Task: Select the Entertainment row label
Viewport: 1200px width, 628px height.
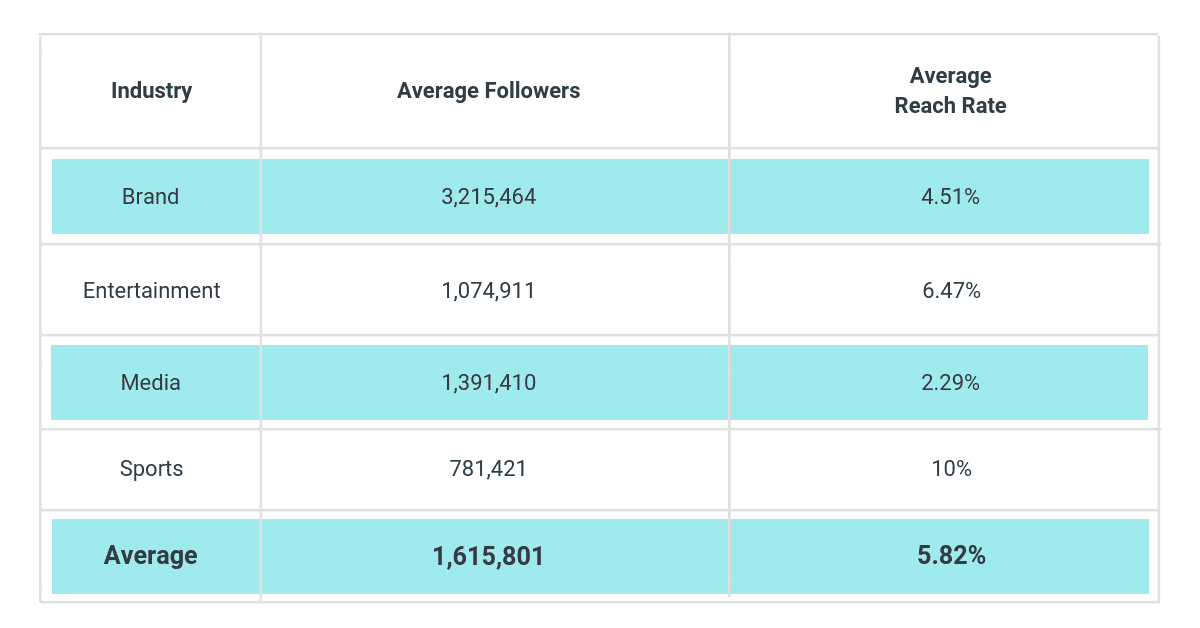Action: pyautogui.click(x=151, y=291)
